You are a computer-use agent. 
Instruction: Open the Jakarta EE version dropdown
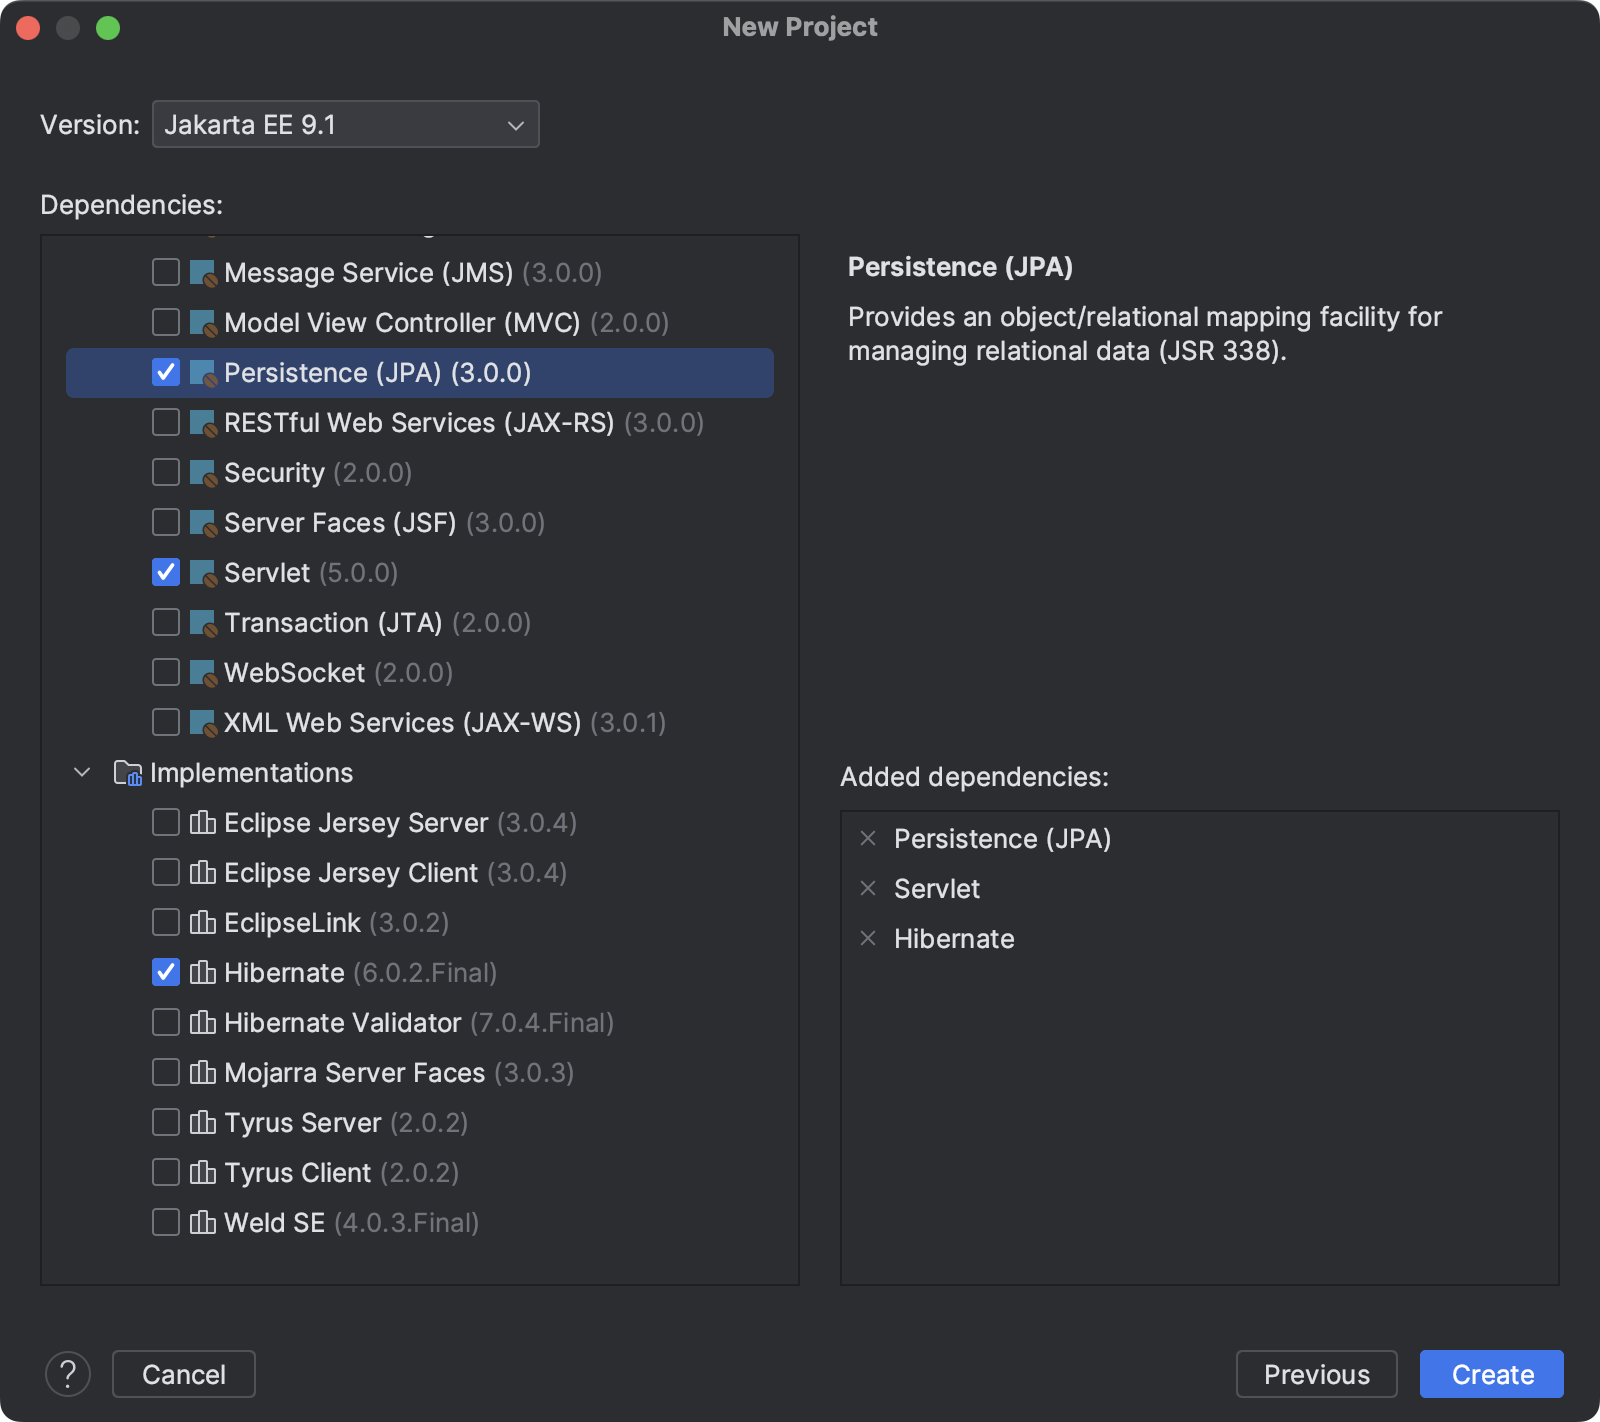[345, 124]
